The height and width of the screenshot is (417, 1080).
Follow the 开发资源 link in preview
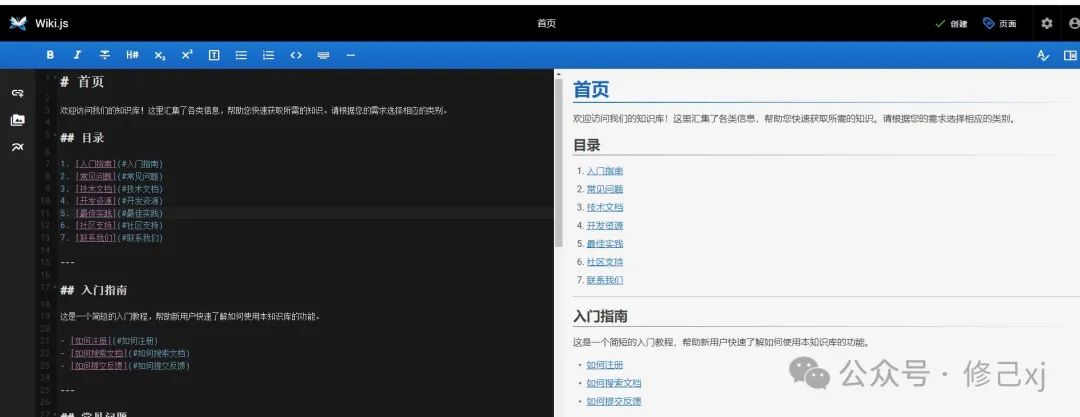click(605, 225)
